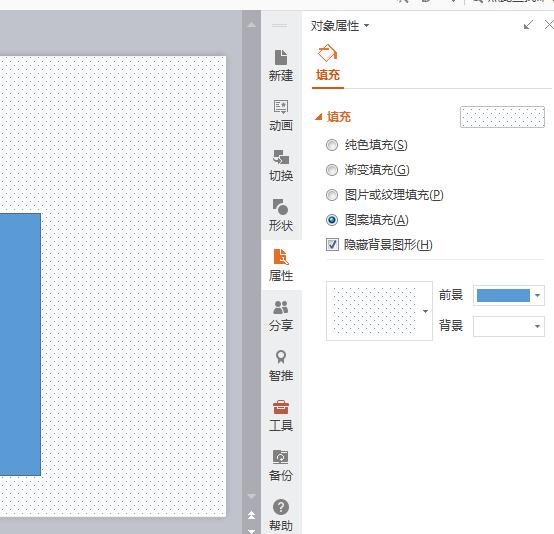Viewport: 554px width, 534px height.
Task: Open the 智推 recommendation panel
Action: point(281,366)
